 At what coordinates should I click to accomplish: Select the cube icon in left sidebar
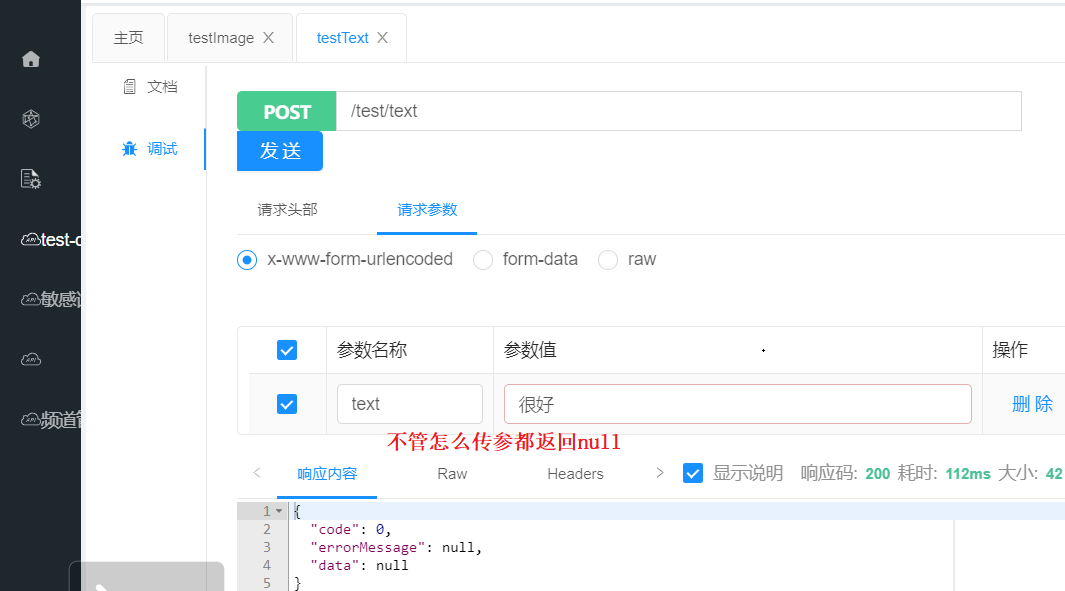click(x=30, y=119)
